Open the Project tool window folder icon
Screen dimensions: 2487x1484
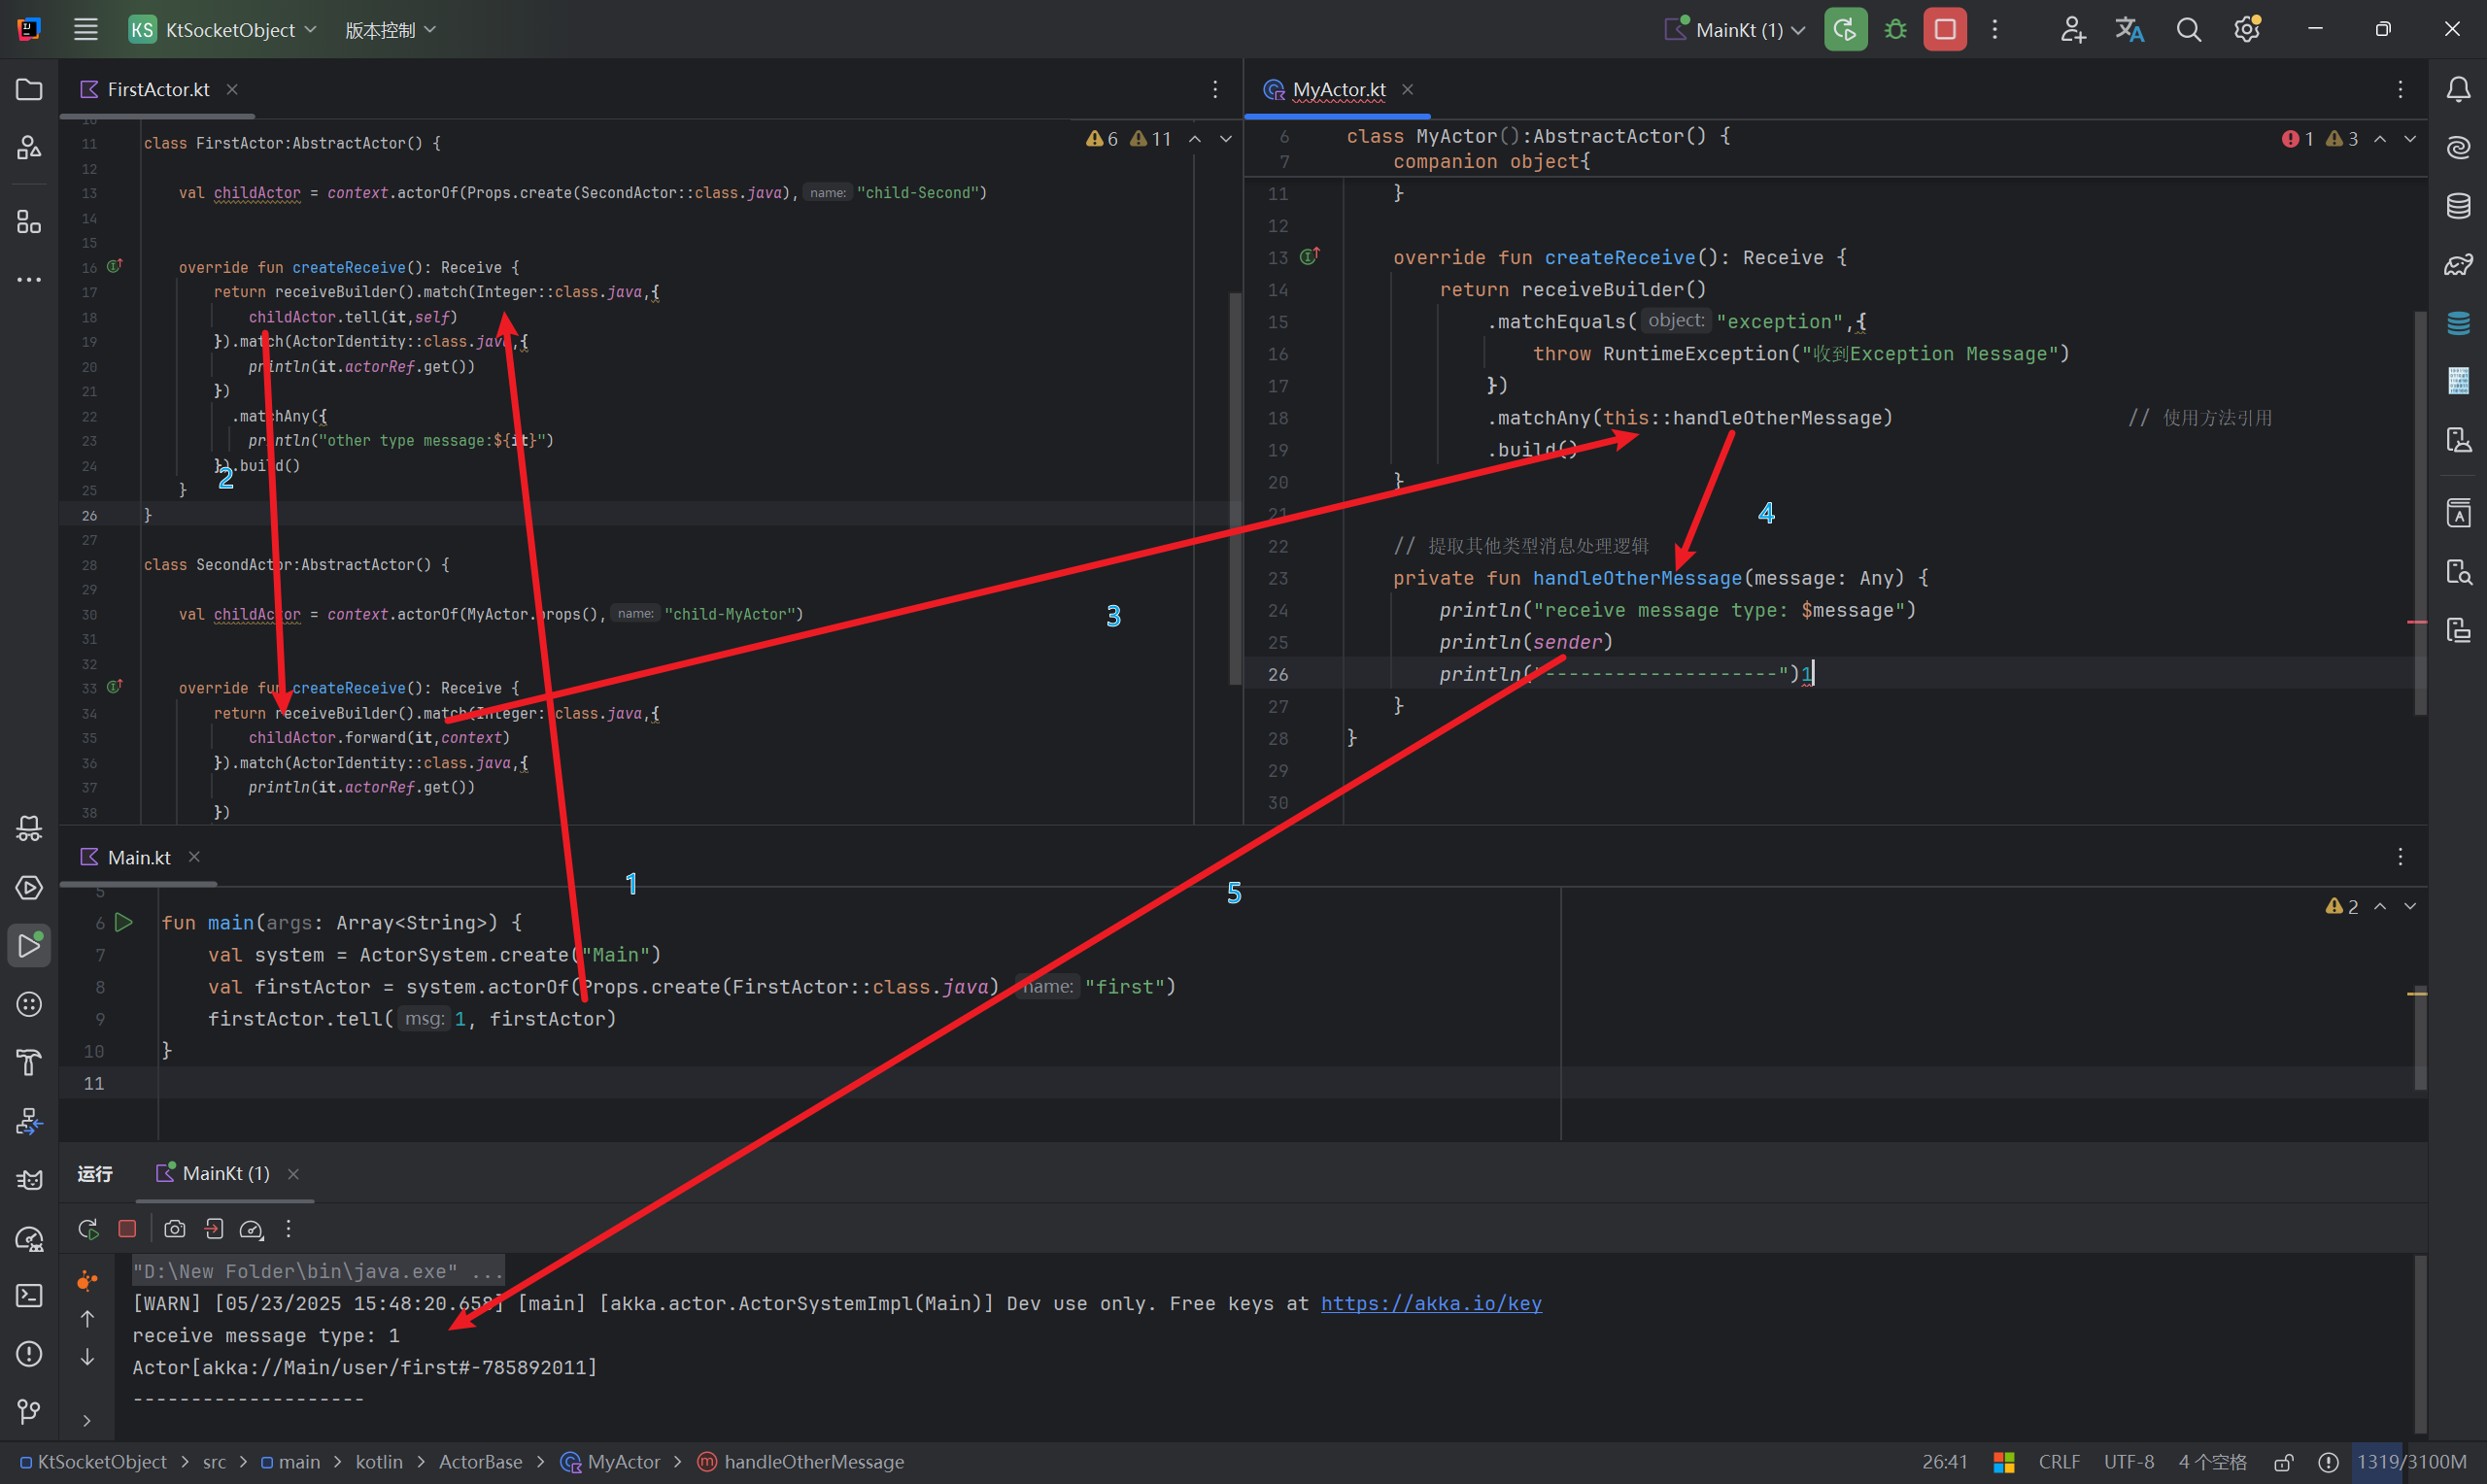29,90
